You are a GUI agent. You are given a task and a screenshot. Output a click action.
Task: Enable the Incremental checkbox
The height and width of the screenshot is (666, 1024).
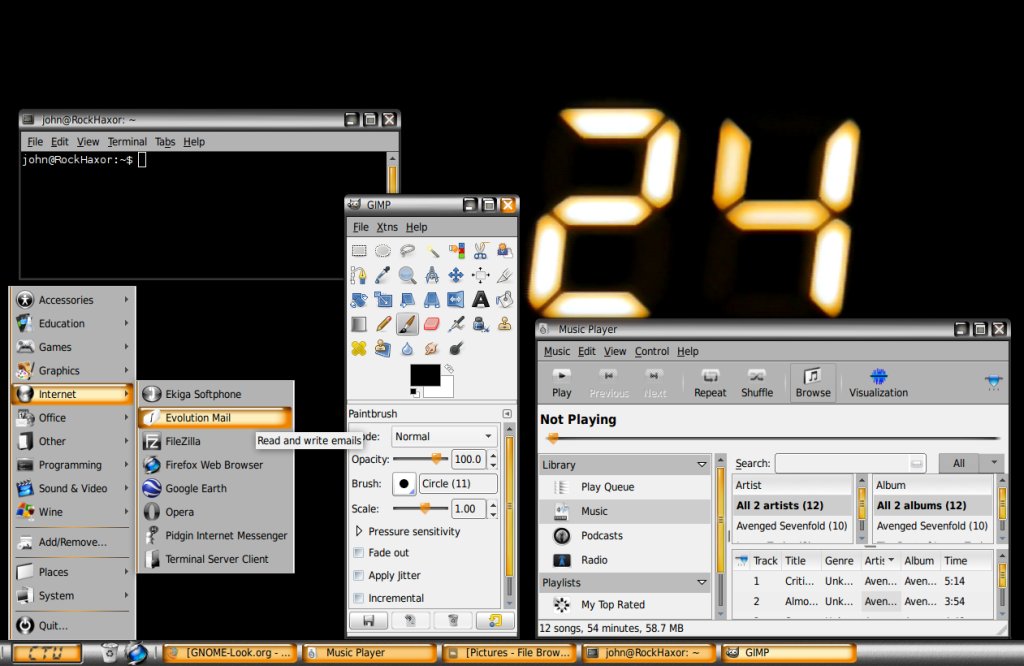tap(358, 598)
